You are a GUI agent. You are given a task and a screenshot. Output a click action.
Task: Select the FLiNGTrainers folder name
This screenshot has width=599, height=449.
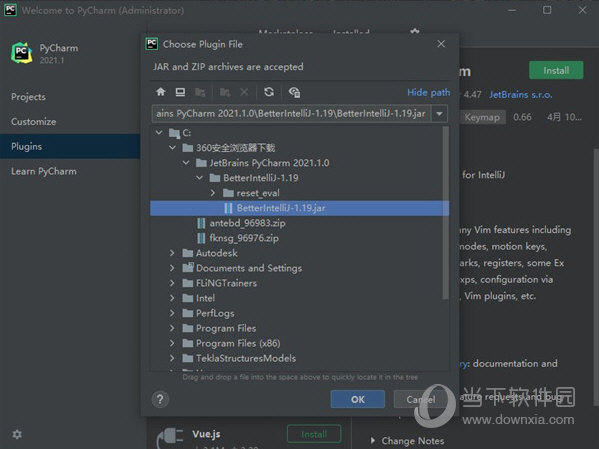click(226, 283)
